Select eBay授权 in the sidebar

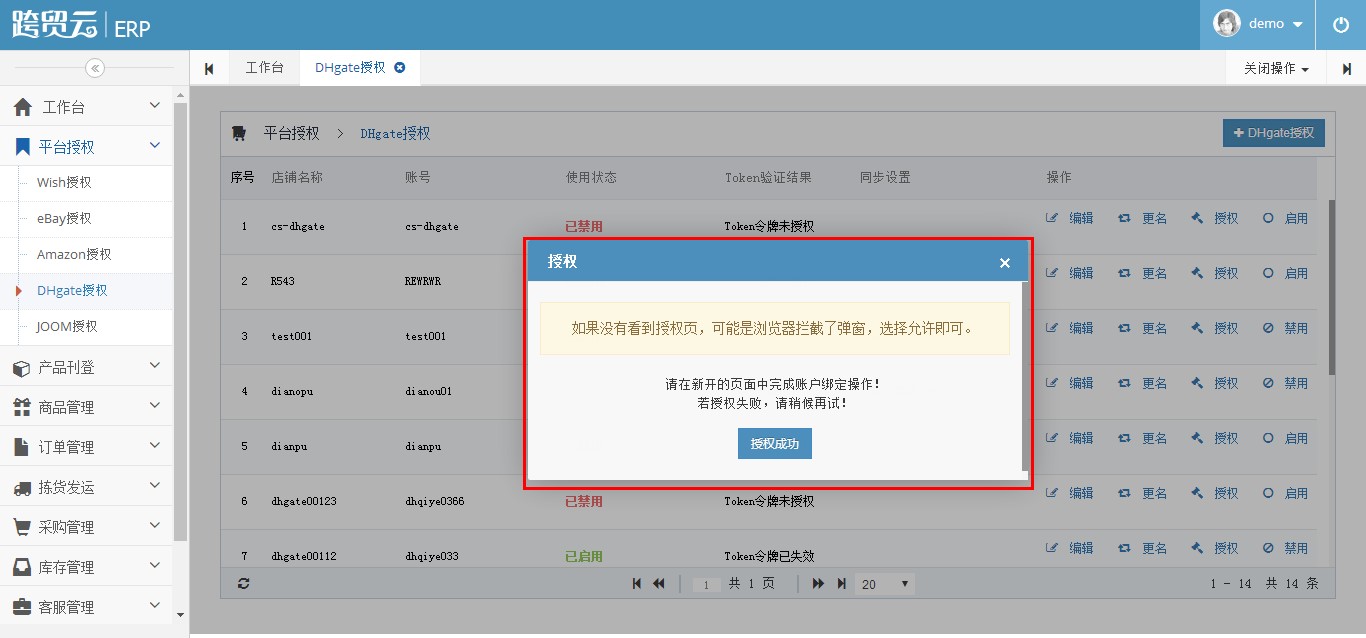(64, 218)
